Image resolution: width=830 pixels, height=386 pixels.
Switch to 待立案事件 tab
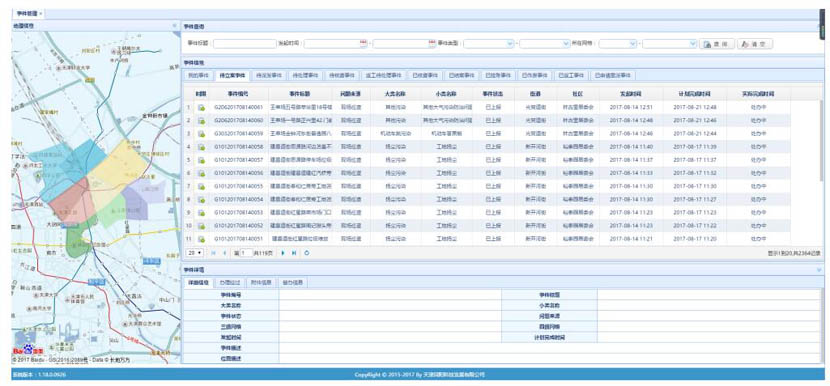(x=232, y=76)
